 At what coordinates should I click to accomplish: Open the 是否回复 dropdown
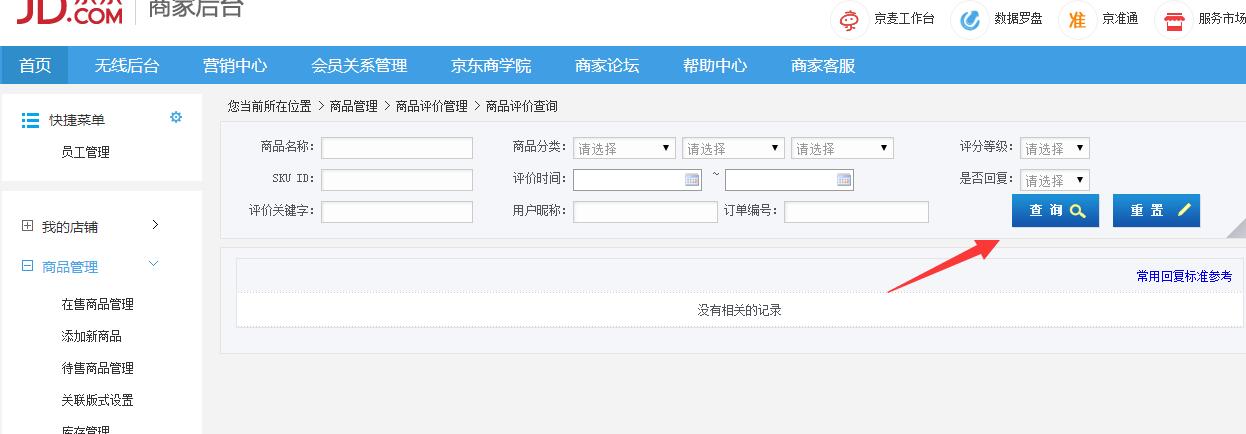pos(1054,180)
